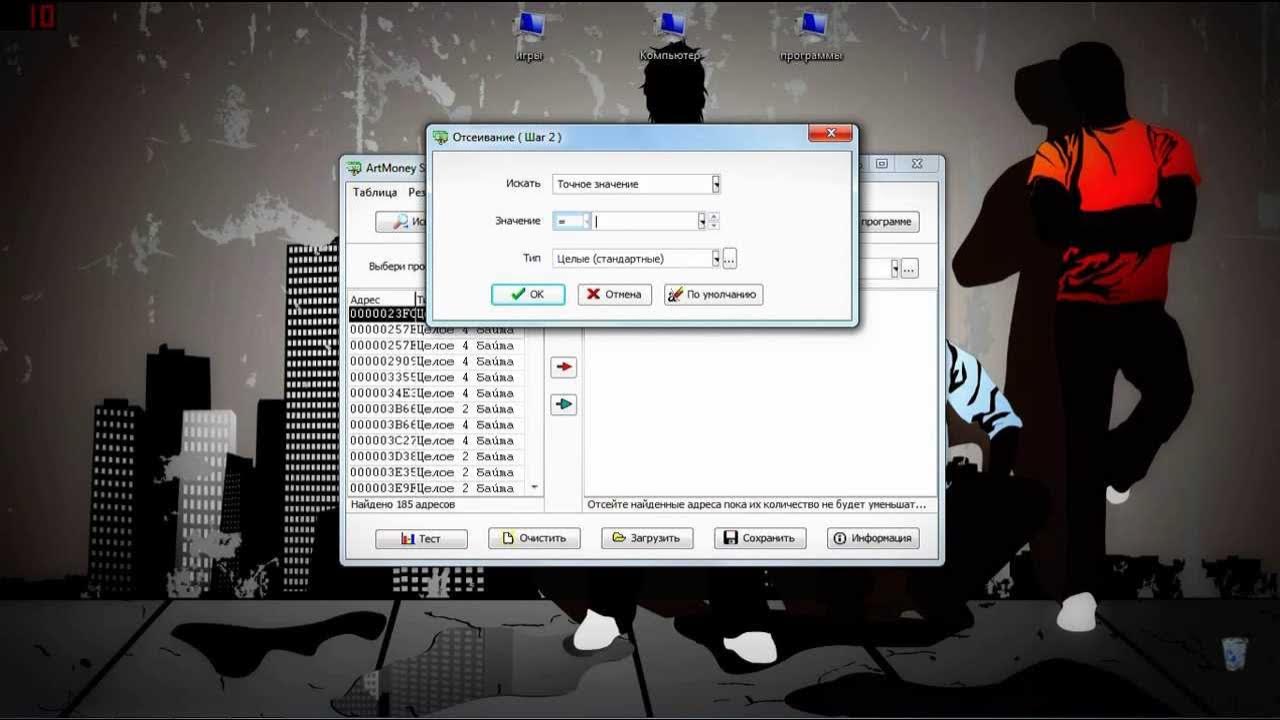Confirm filtering with the OK button

(528, 294)
